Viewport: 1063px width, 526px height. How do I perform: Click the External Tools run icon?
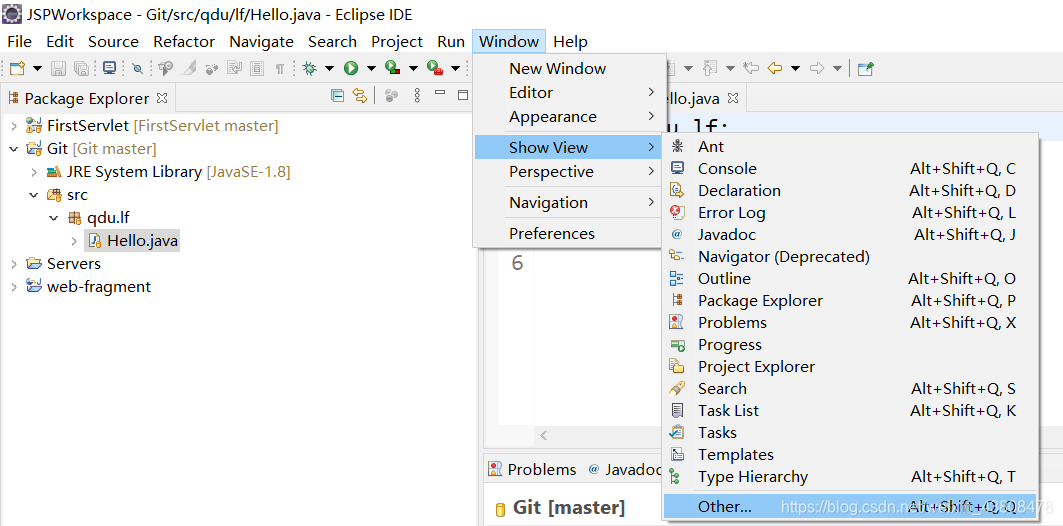click(435, 68)
